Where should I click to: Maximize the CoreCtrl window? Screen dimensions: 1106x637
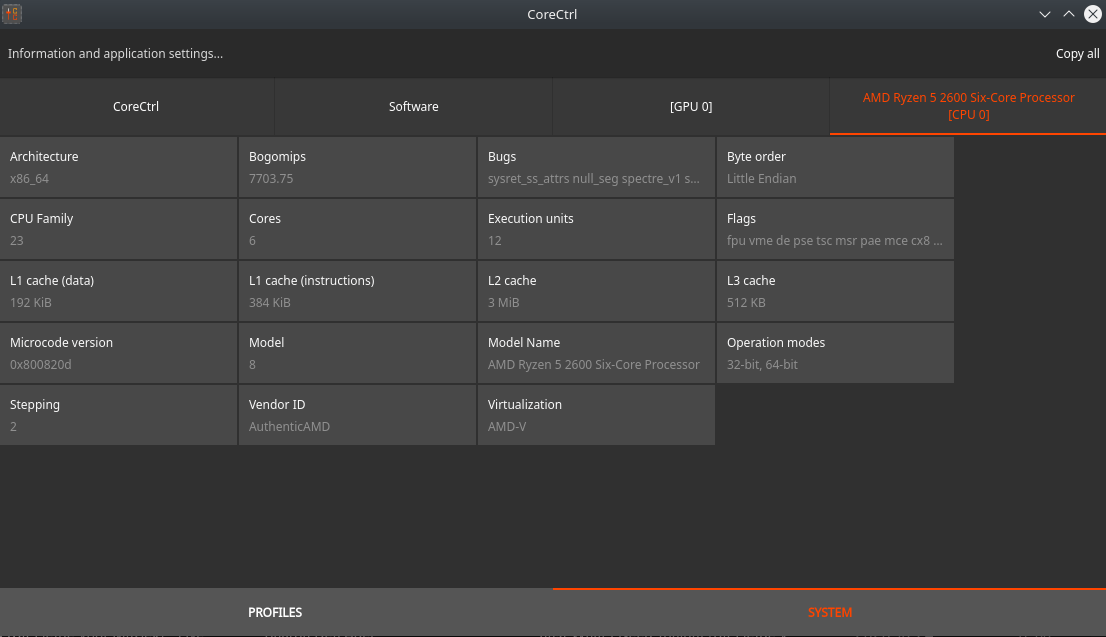(x=1068, y=14)
